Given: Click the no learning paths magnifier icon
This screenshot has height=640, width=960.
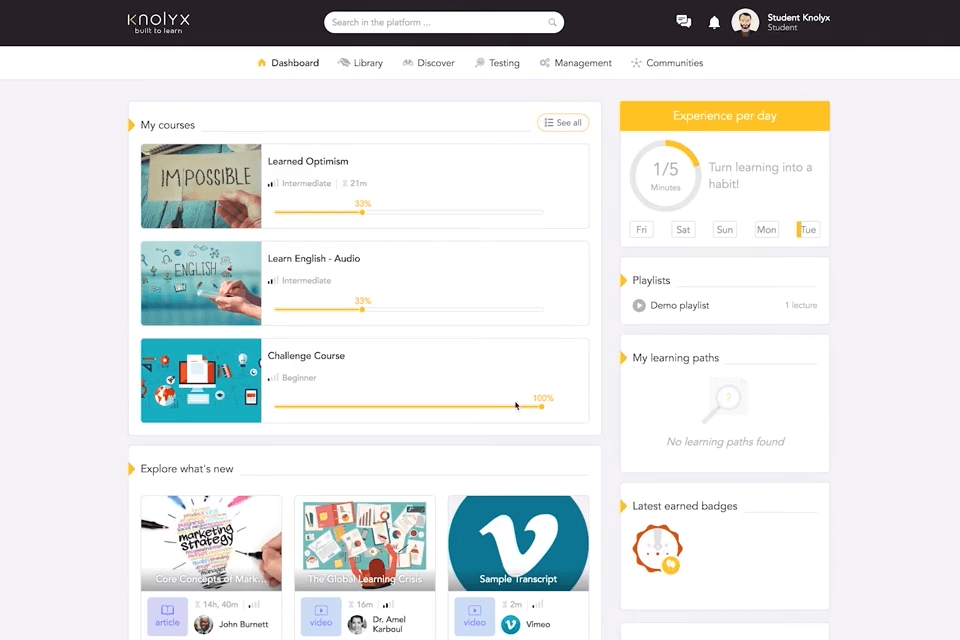Looking at the screenshot, I should pos(724,401).
